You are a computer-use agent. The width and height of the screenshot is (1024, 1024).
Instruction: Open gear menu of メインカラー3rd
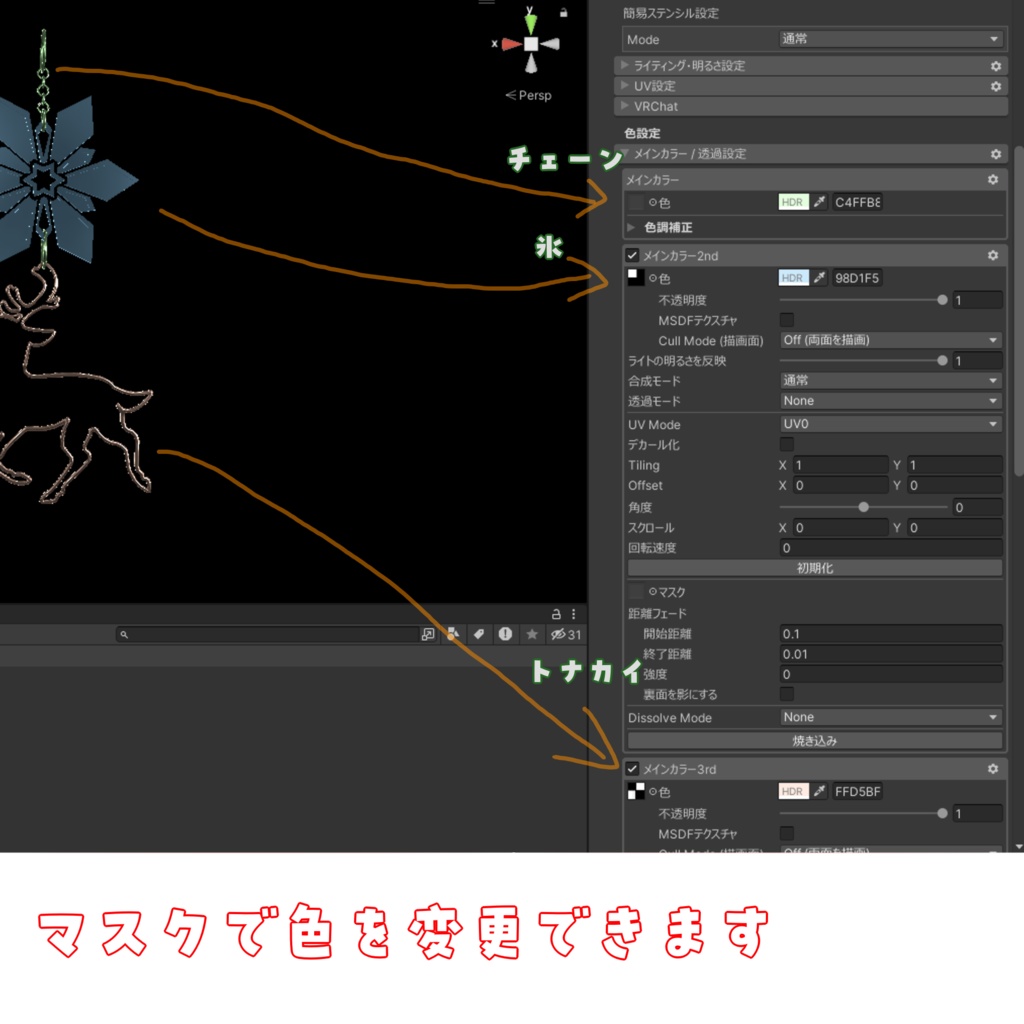tap(993, 769)
